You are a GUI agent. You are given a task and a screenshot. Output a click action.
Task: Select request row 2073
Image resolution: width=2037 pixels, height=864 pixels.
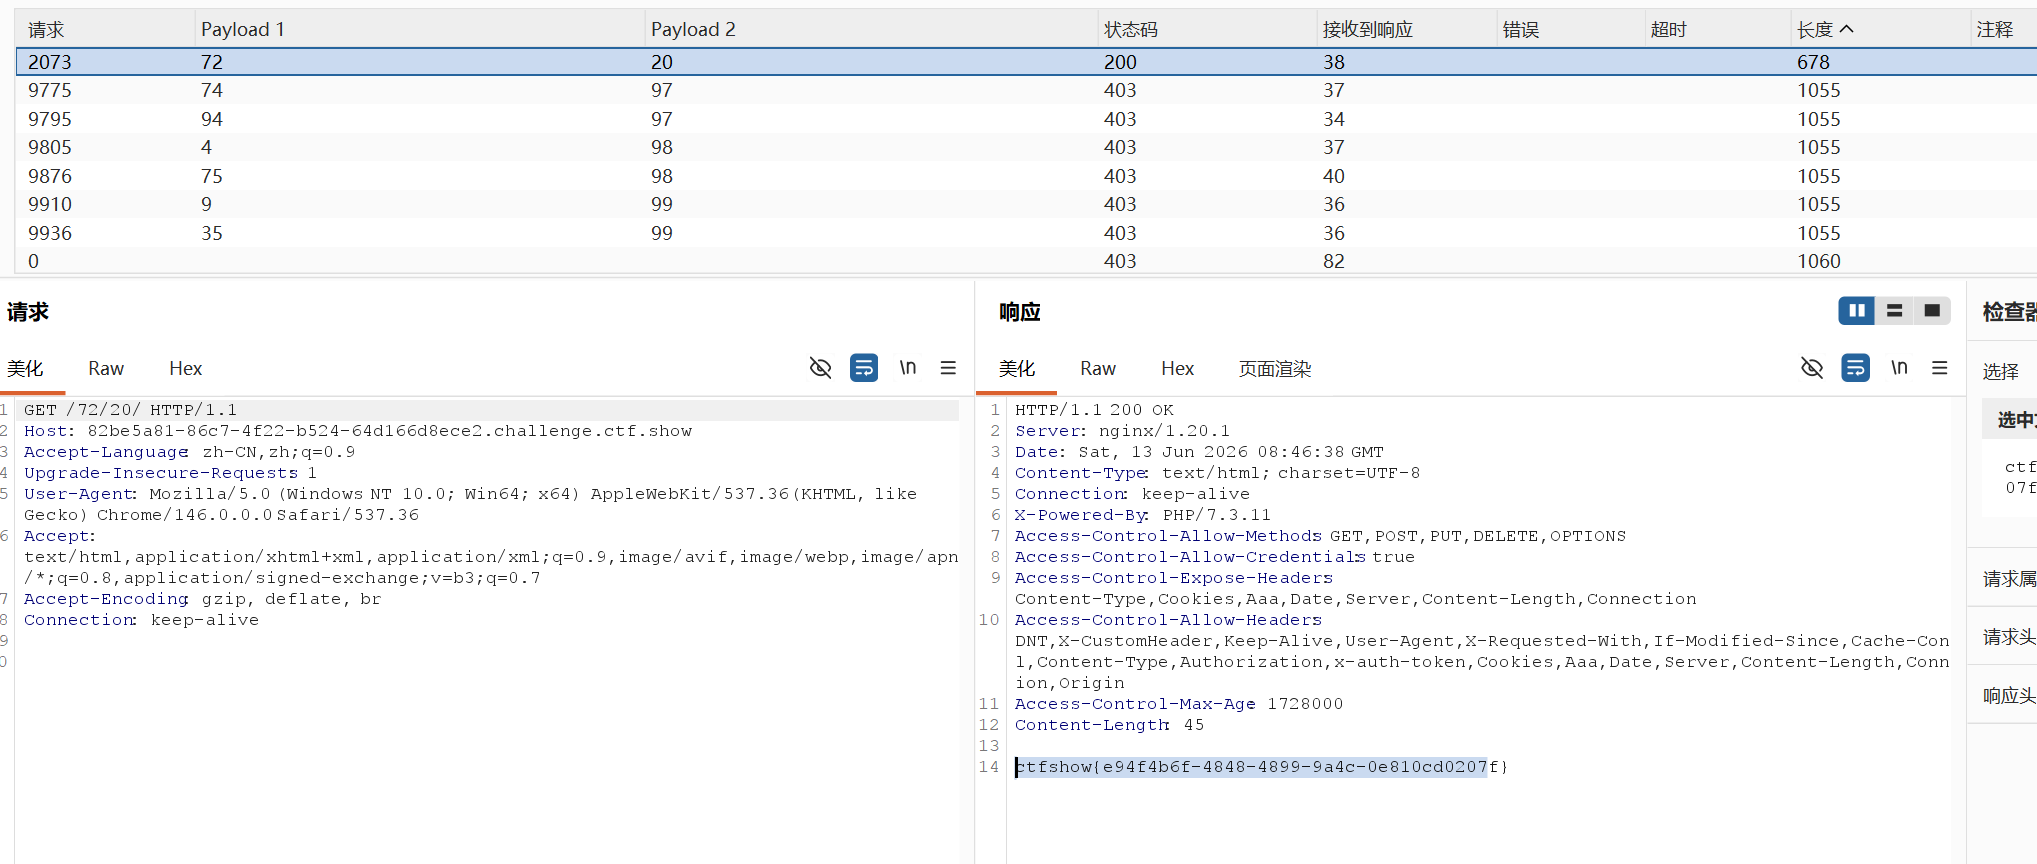(x=1026, y=62)
